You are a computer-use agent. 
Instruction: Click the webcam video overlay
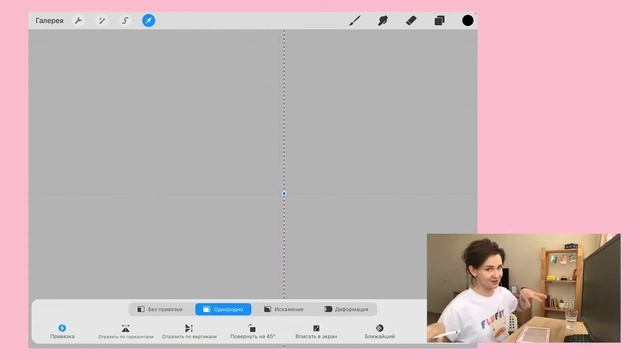pyautogui.click(x=524, y=288)
